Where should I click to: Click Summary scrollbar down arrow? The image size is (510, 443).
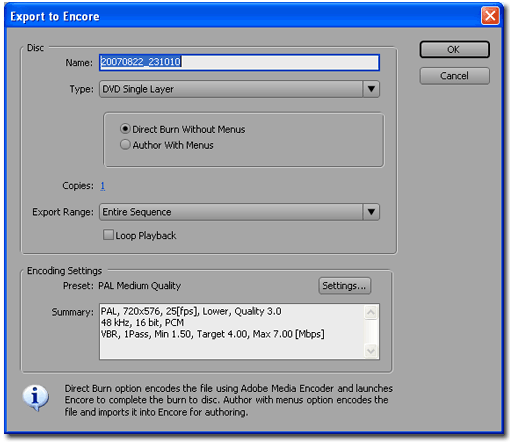click(371, 351)
